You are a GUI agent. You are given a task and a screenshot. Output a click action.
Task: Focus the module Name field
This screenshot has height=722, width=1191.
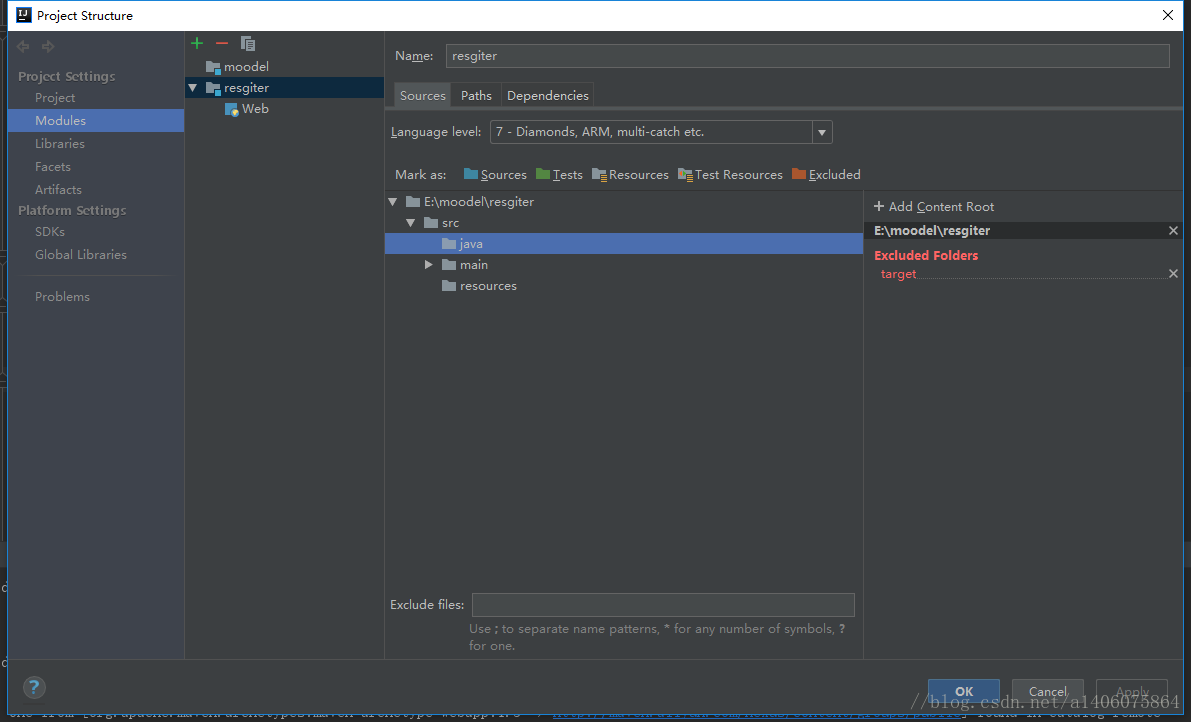coord(807,56)
